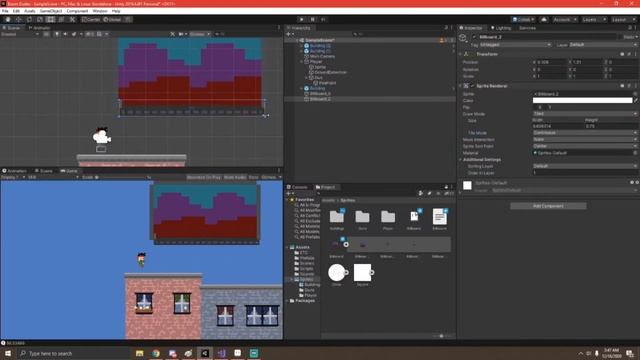Open Shaded draw mode dropdown
The width and height of the screenshot is (640, 360).
[x=20, y=34]
